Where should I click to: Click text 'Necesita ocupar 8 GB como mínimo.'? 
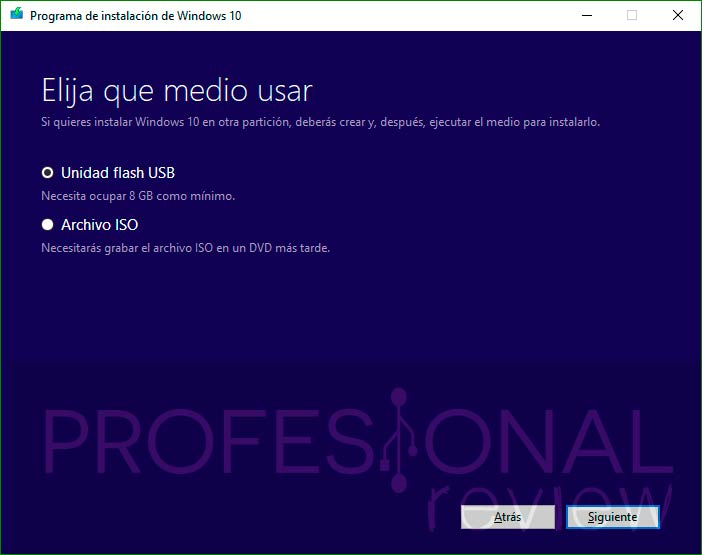tap(138, 196)
